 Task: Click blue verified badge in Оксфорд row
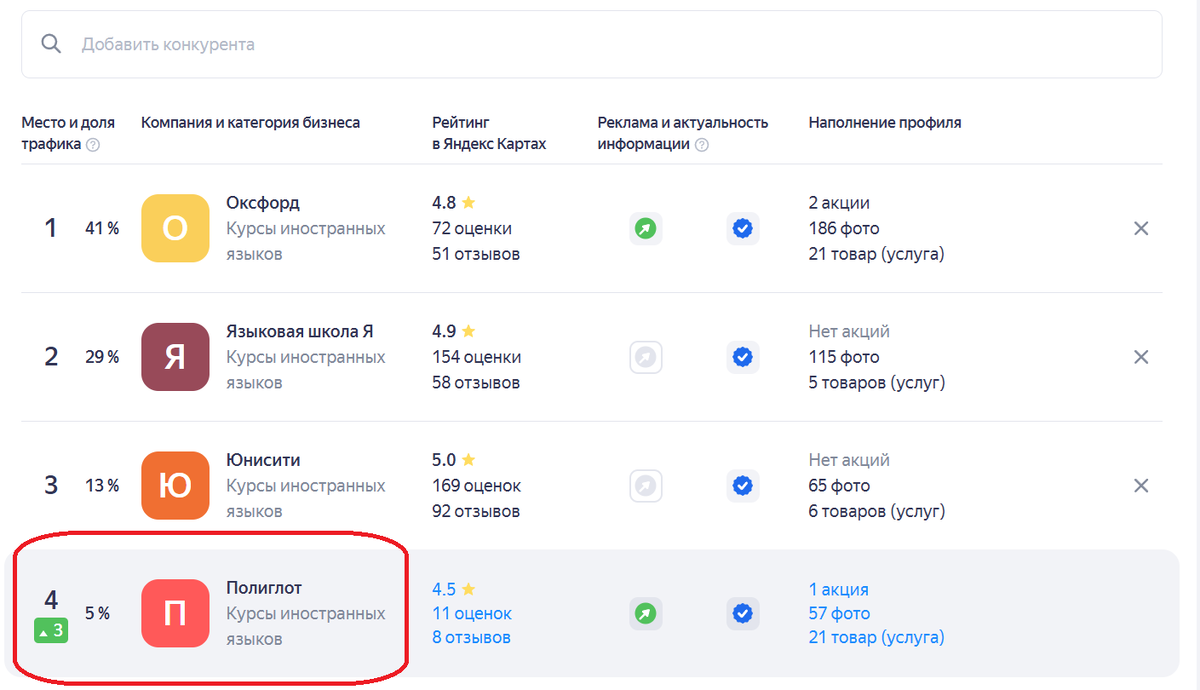click(x=742, y=229)
